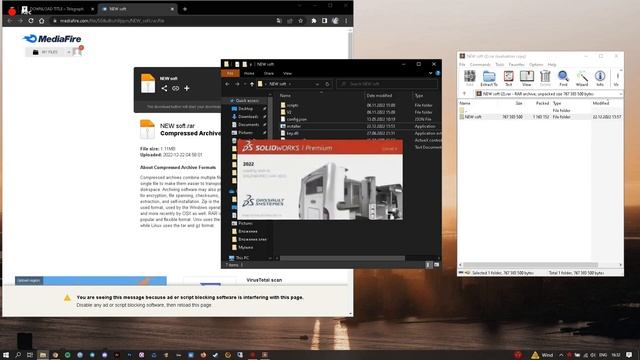The image size is (640, 360).
Task: Open the Favorites menu in WinRAR
Action: [516, 64]
